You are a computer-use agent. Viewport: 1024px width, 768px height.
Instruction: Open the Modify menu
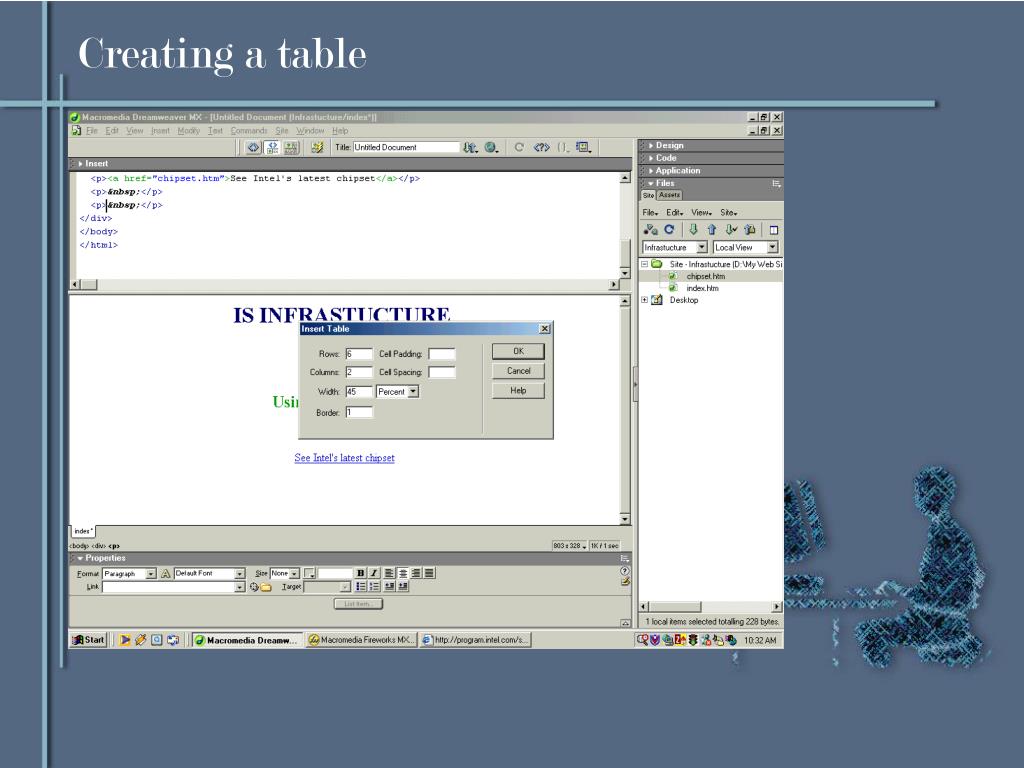coord(189,131)
